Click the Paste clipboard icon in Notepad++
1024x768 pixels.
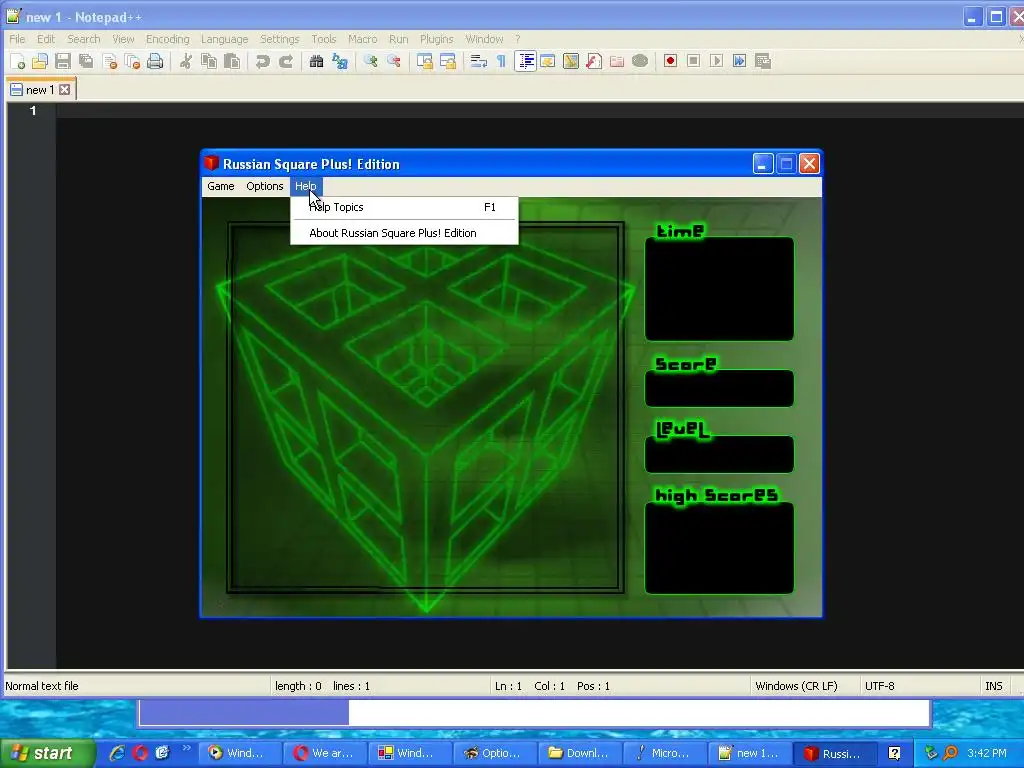(x=232, y=61)
